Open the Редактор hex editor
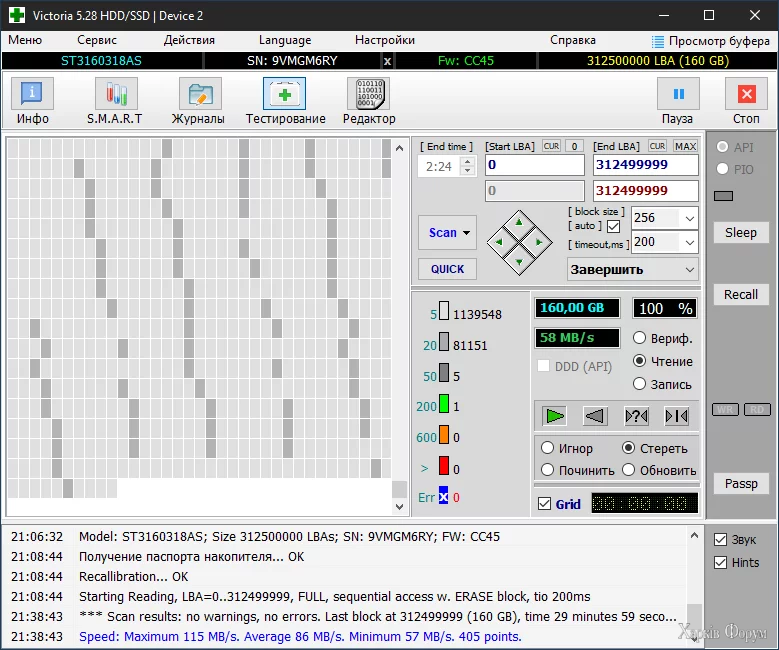This screenshot has height=650, width=779. (x=368, y=101)
